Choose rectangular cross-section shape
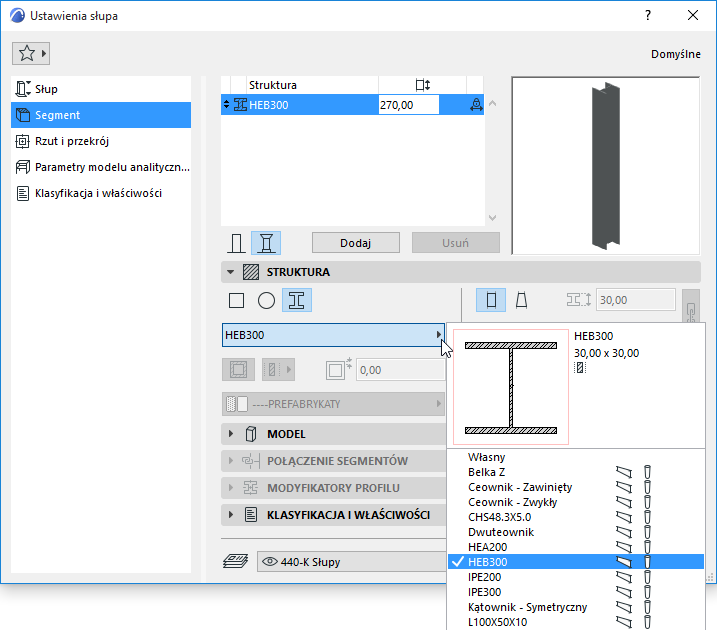Viewport: 717px width, 630px height. (x=236, y=300)
